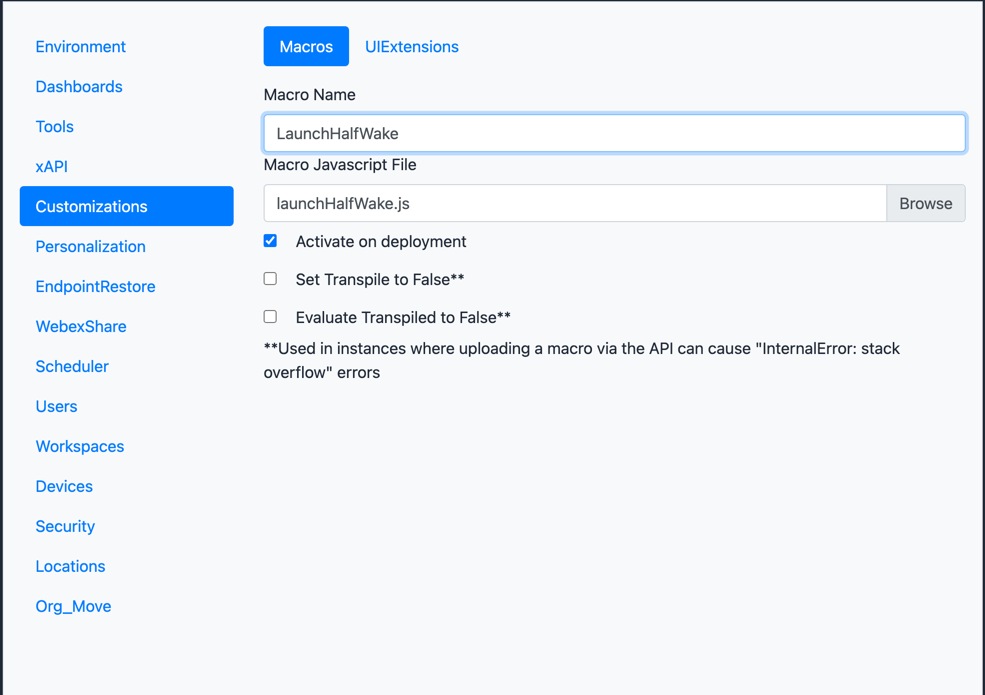Switch to the Macros tab
This screenshot has width=985, height=695.
(306, 47)
